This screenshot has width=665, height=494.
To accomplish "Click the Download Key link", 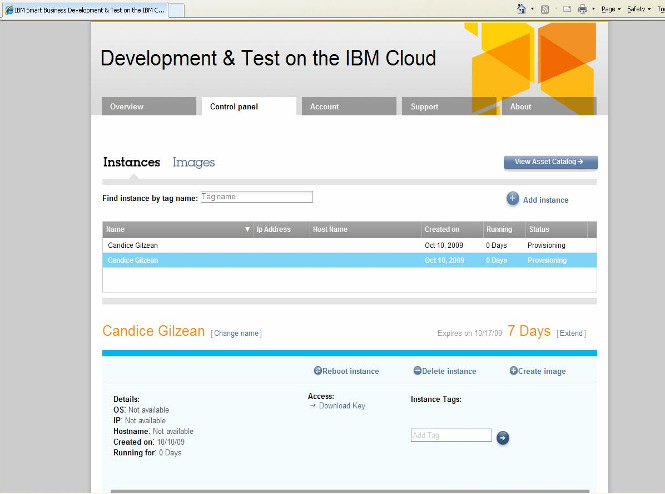I will 342,406.
